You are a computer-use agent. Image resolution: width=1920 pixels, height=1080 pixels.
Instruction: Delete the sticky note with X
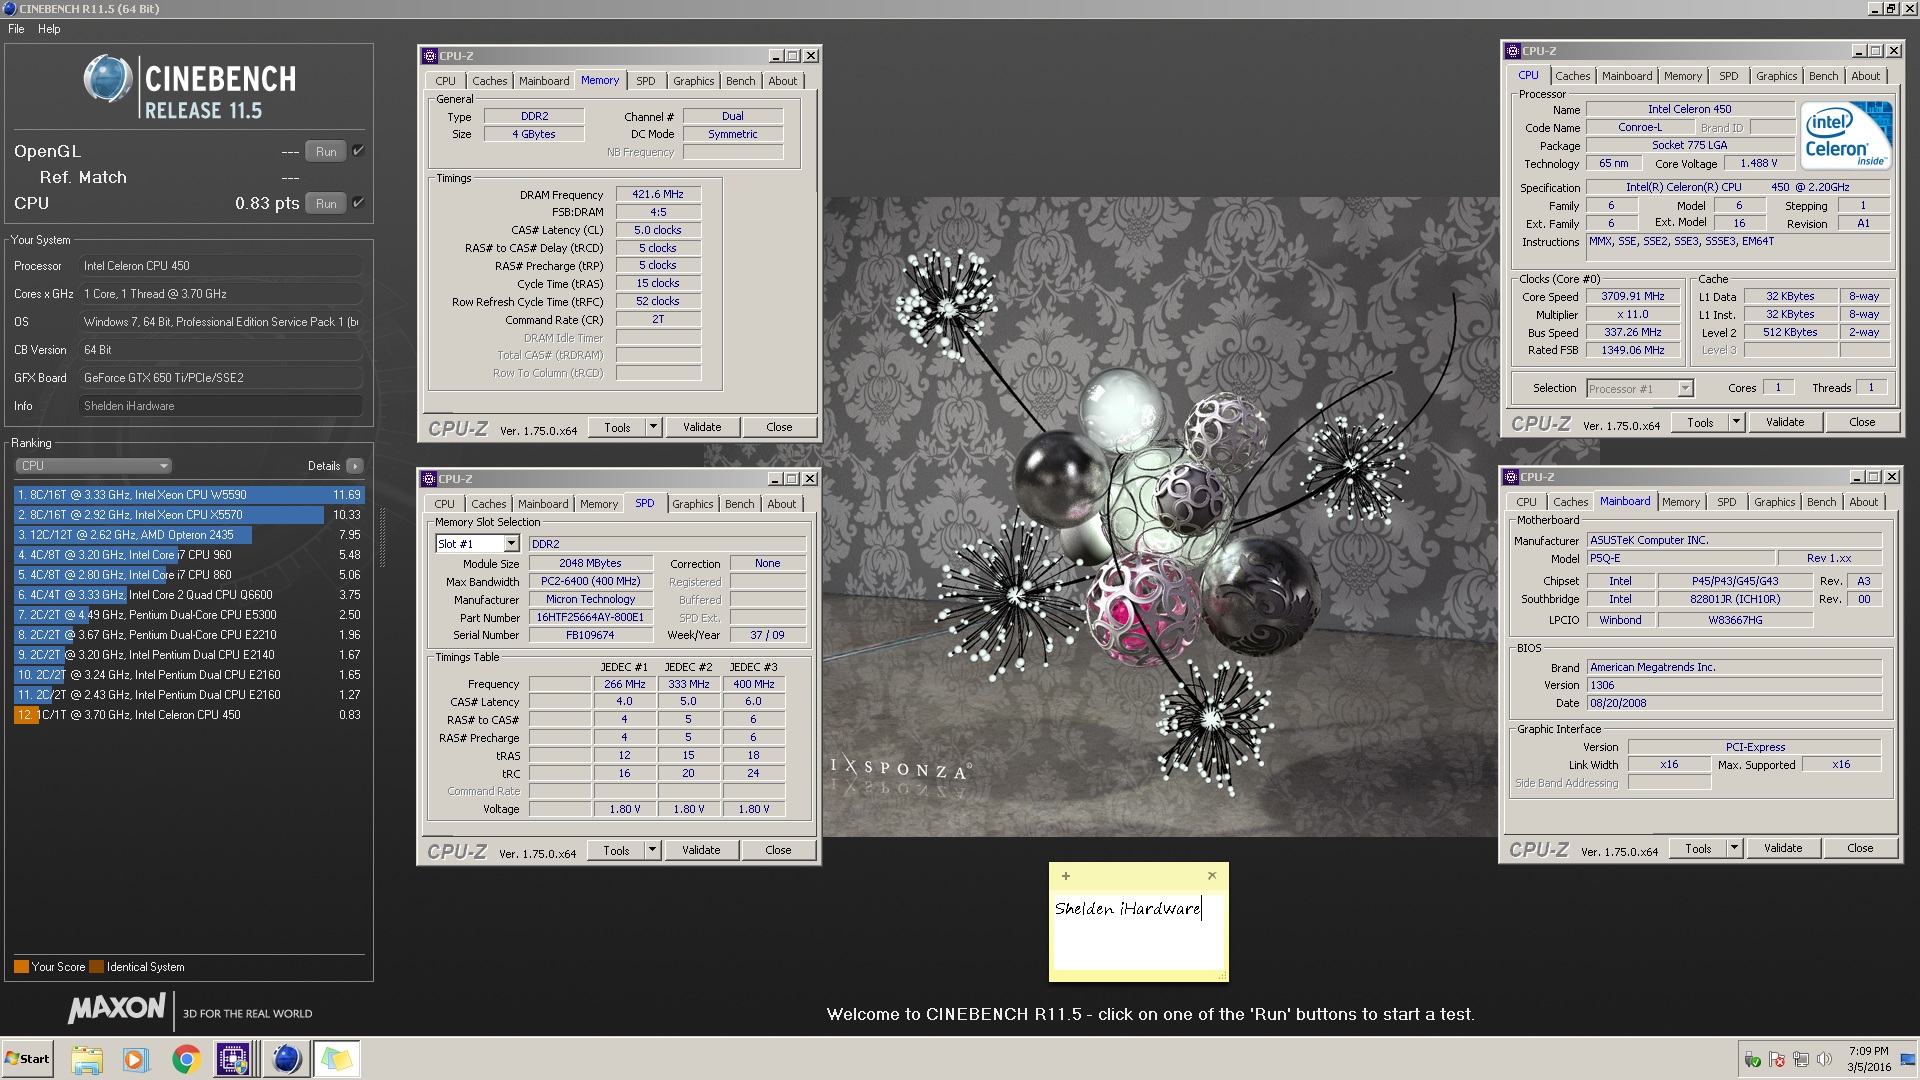[x=1212, y=876]
